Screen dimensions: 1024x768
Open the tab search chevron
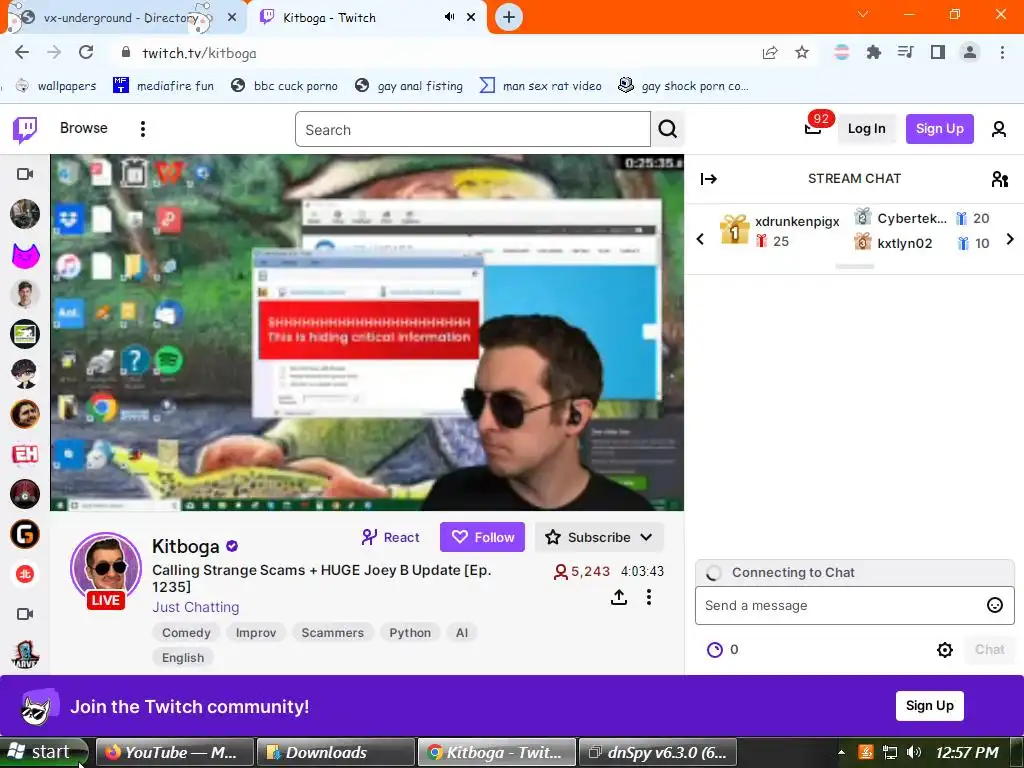coord(863,14)
